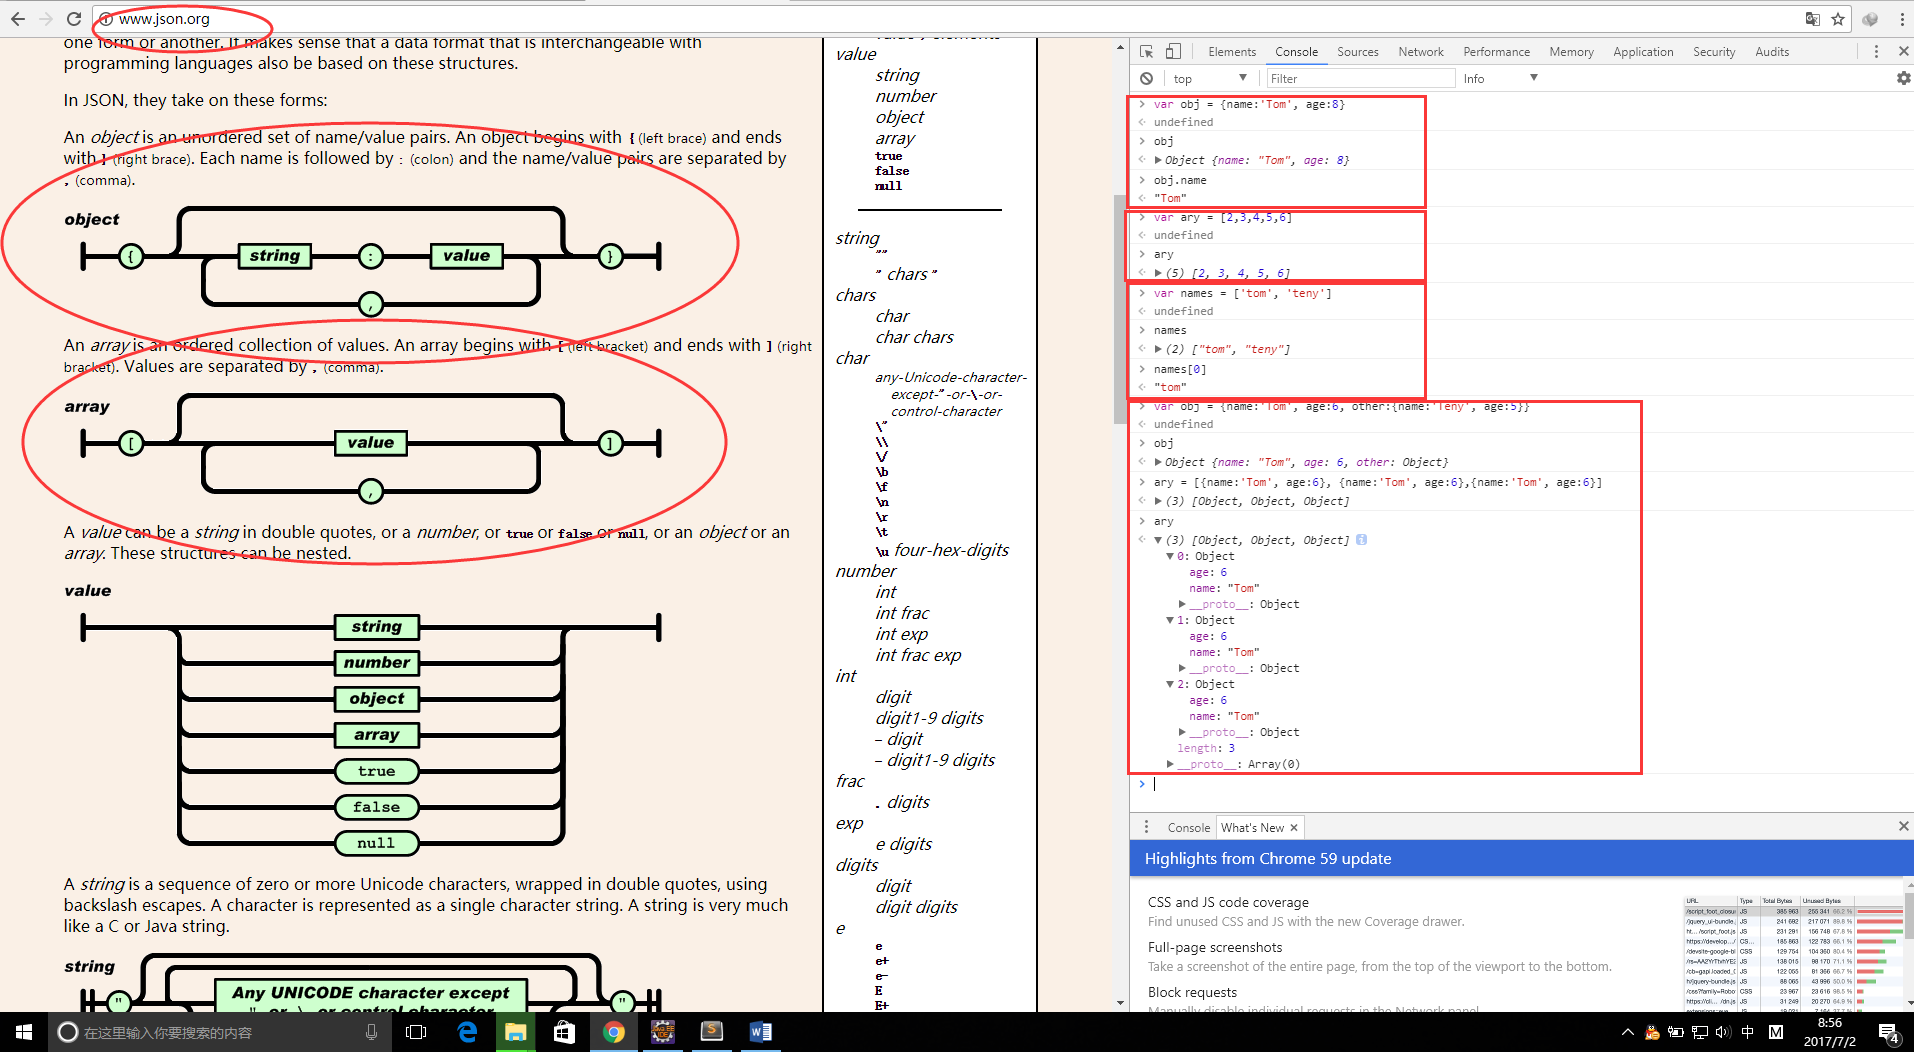
Task: Collapse the 2: Object tree node
Action: (x=1170, y=684)
